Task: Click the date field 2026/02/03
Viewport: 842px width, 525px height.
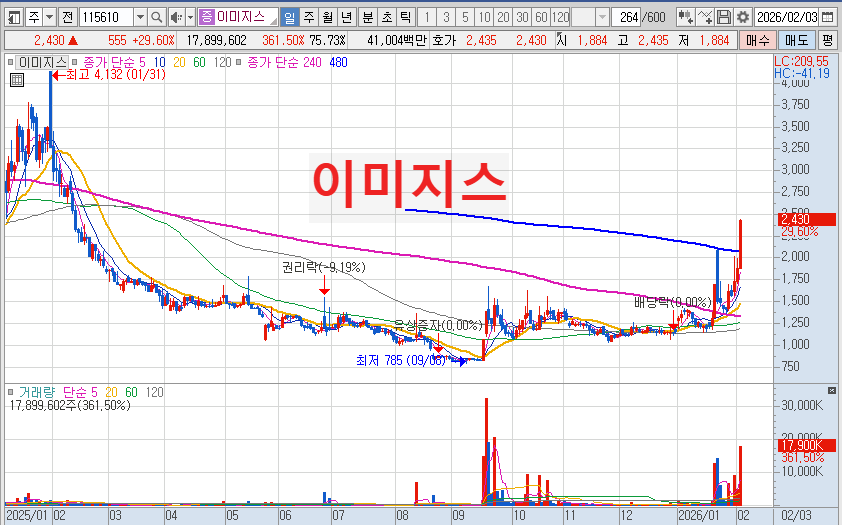Action: [787, 18]
